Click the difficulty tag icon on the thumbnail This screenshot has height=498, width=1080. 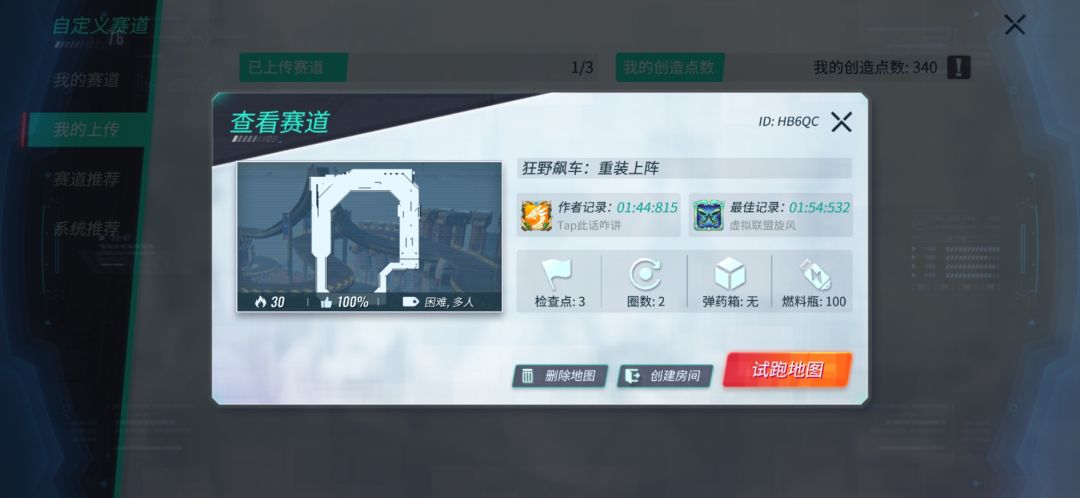tap(411, 302)
